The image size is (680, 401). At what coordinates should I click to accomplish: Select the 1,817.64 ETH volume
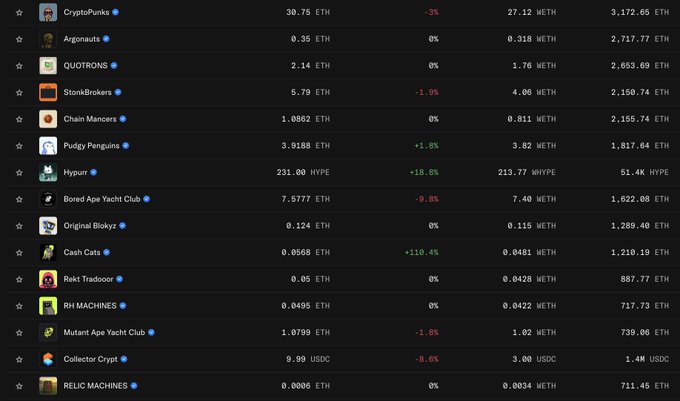(x=640, y=146)
